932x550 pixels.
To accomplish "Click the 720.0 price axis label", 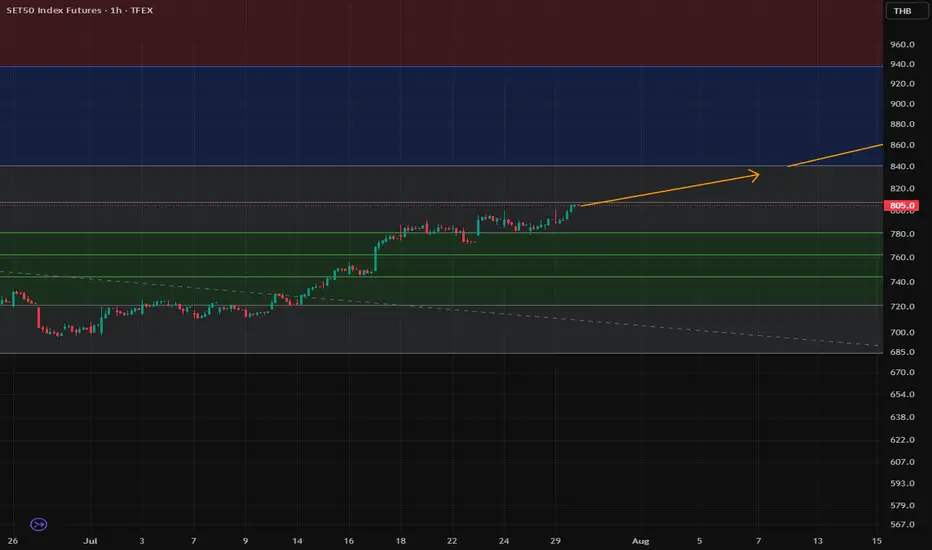I will (902, 307).
